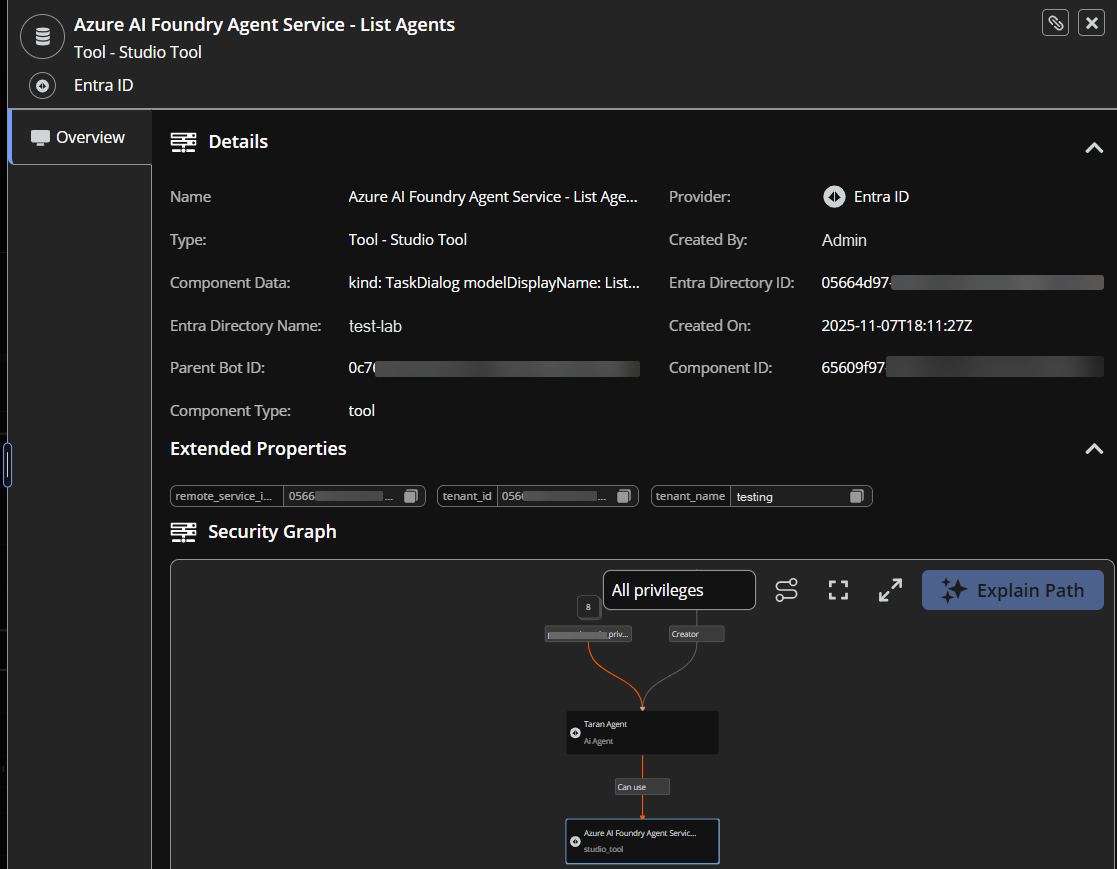1117x869 pixels.
Task: Select the Taran Agent node
Action: [x=642, y=732]
